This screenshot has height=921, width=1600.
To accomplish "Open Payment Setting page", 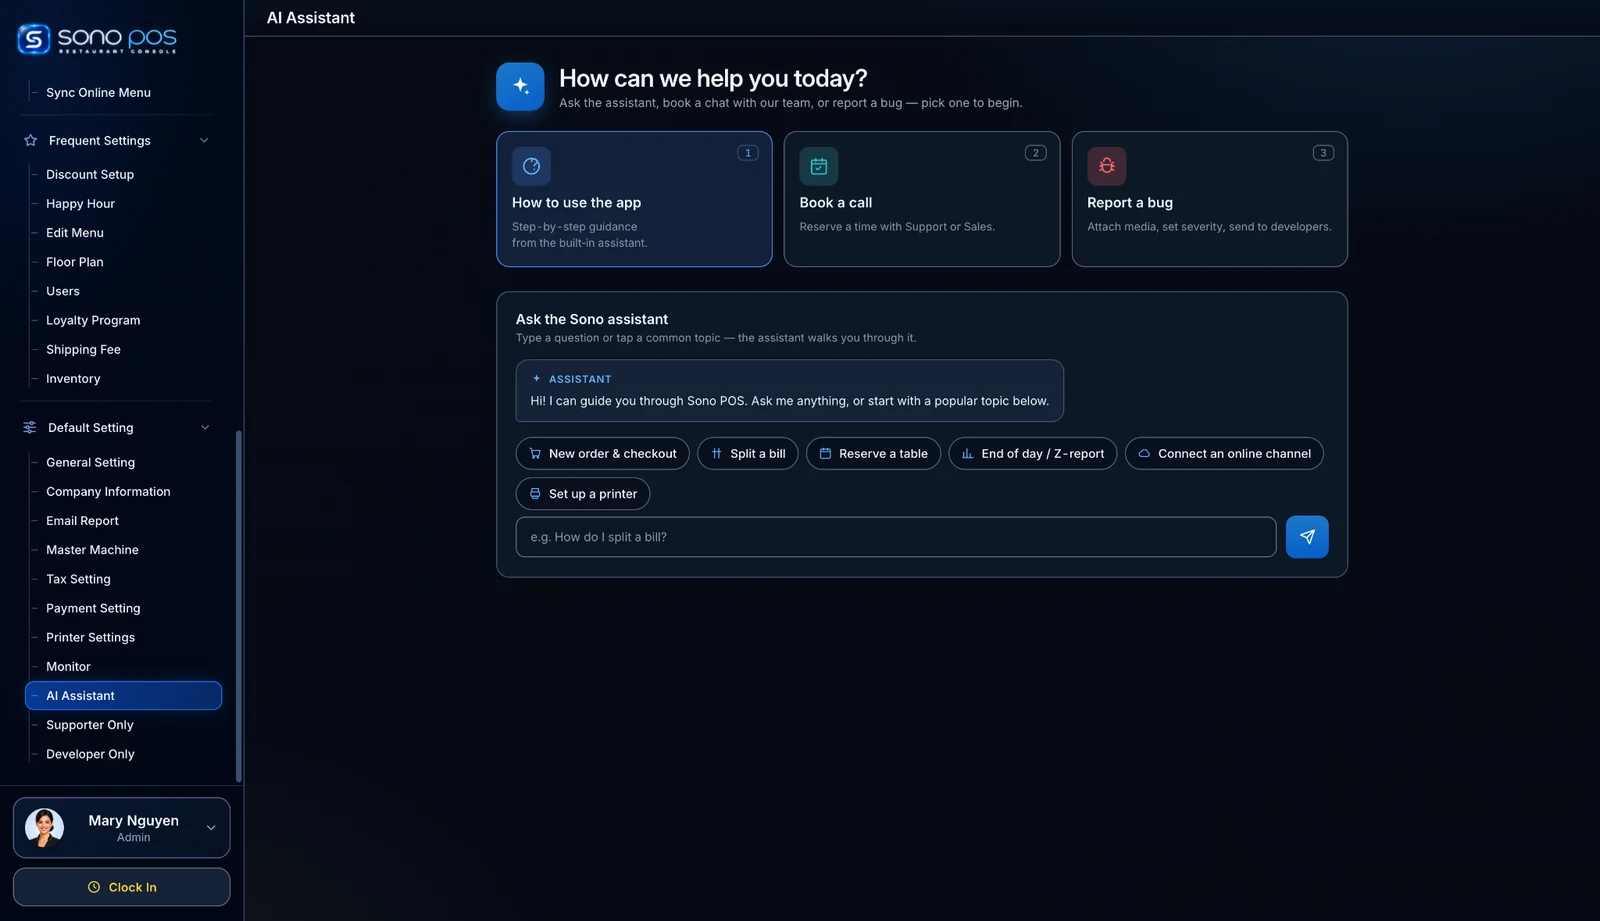I will [93, 609].
